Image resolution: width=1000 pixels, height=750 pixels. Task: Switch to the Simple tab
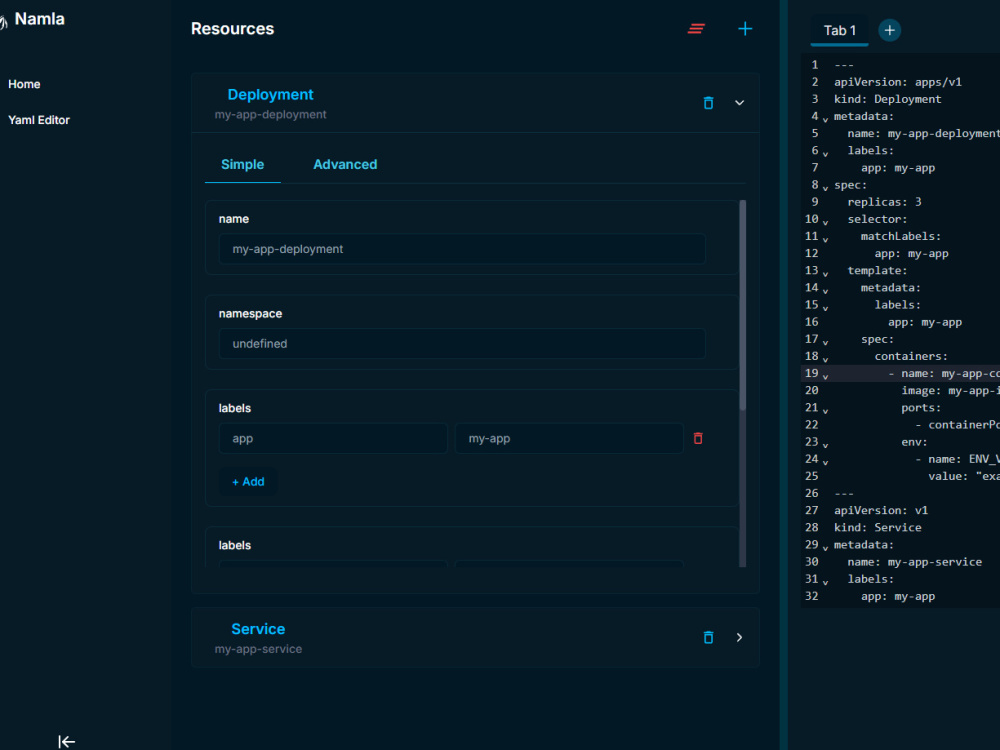point(242,165)
